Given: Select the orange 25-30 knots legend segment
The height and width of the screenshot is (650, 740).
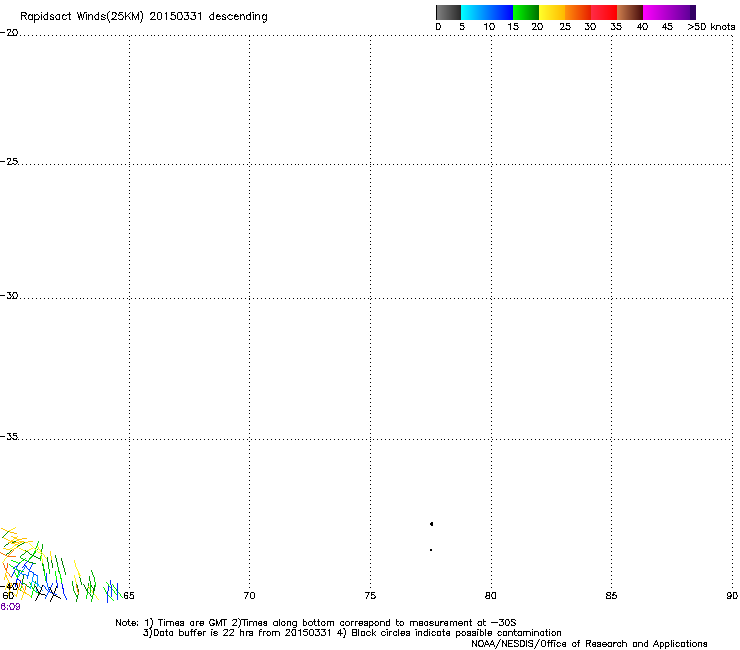Looking at the screenshot, I should tap(578, 12).
